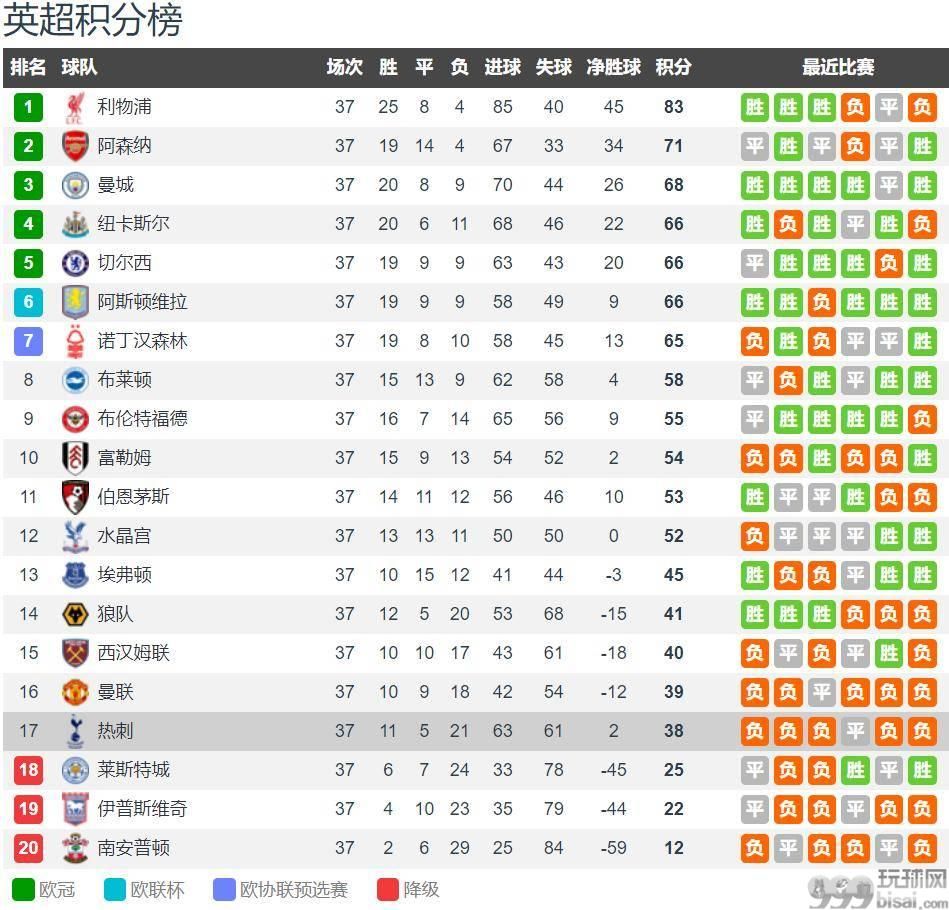The image size is (949, 910).
Task: Click the red 降级 legend swatch
Action: [387, 889]
